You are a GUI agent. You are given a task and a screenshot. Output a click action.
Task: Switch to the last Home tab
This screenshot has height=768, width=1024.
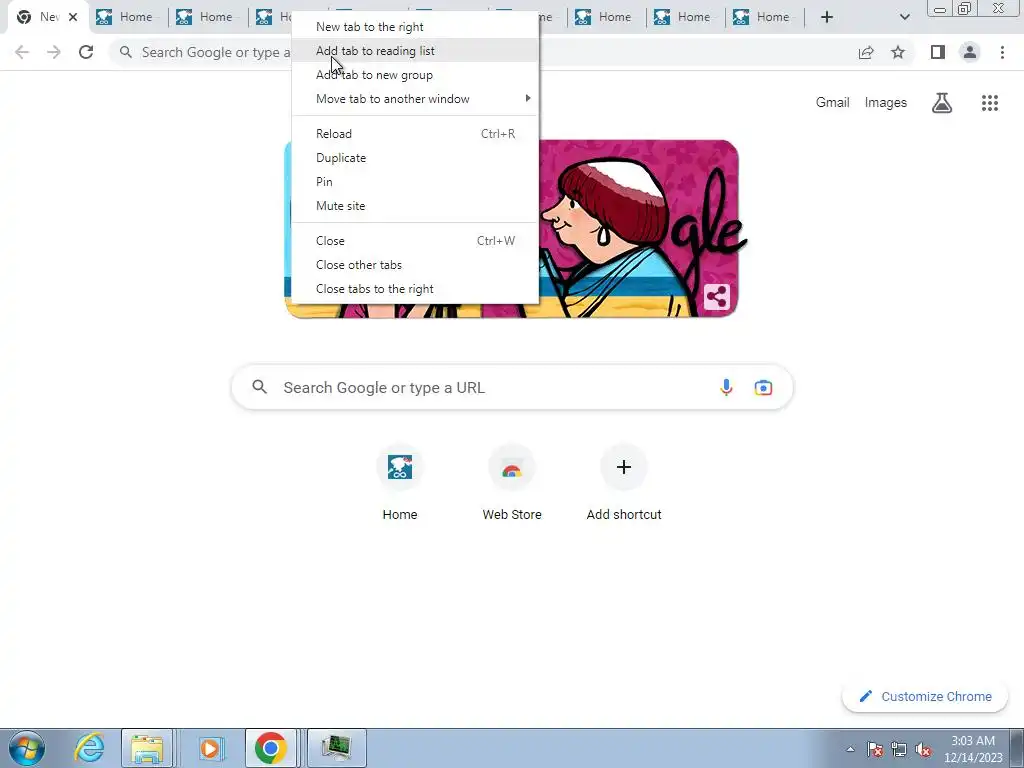(764, 17)
